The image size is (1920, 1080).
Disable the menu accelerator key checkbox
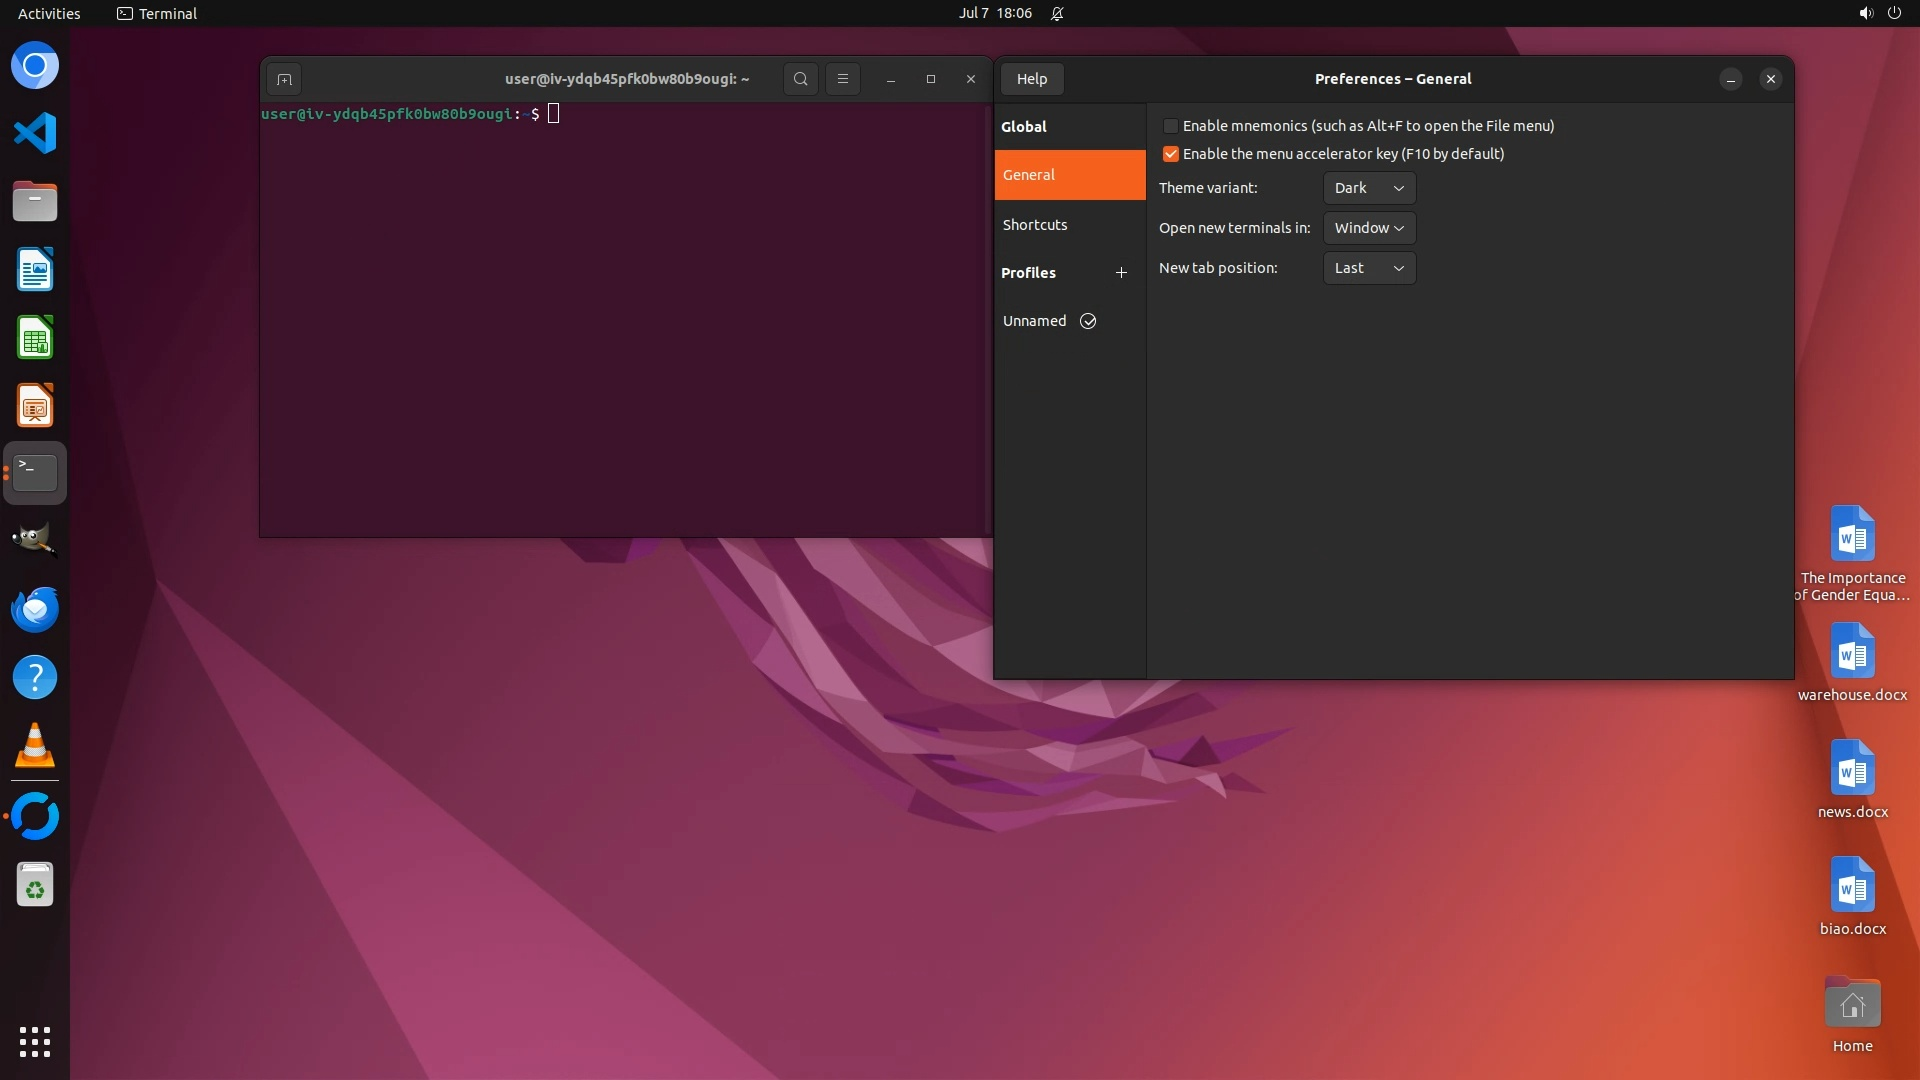[x=1170, y=154]
